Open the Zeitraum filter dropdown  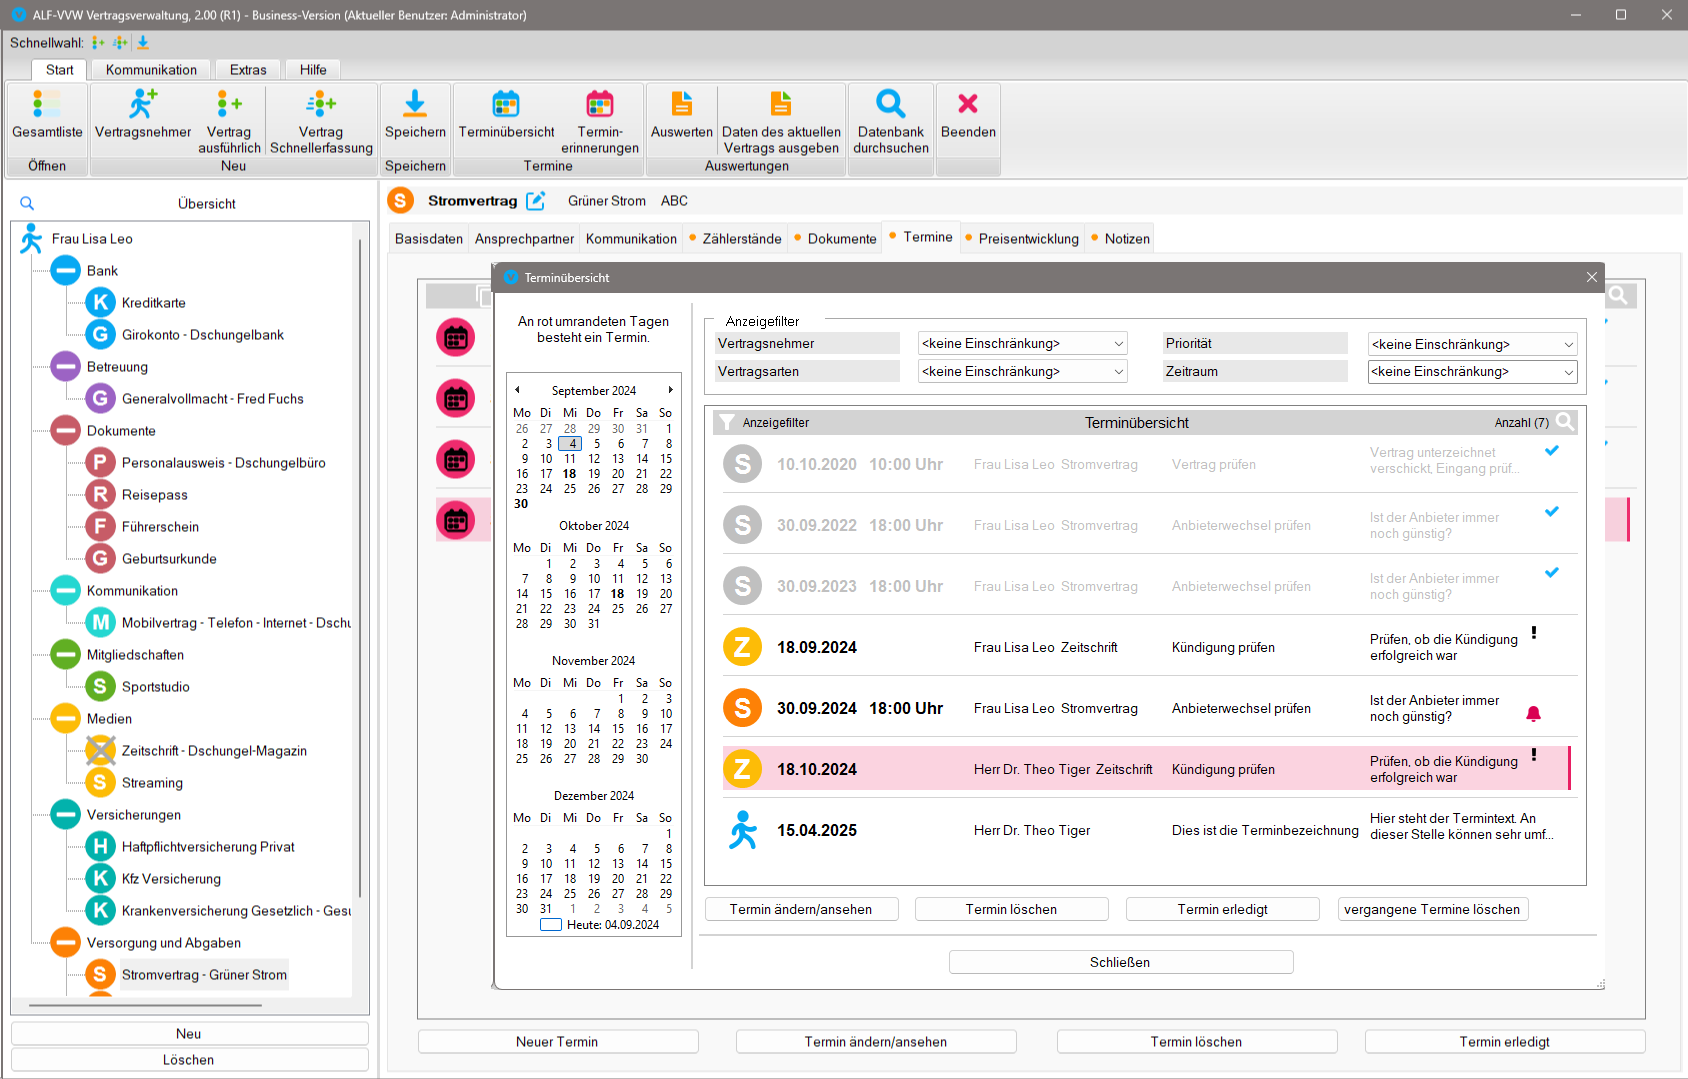(x=1472, y=371)
